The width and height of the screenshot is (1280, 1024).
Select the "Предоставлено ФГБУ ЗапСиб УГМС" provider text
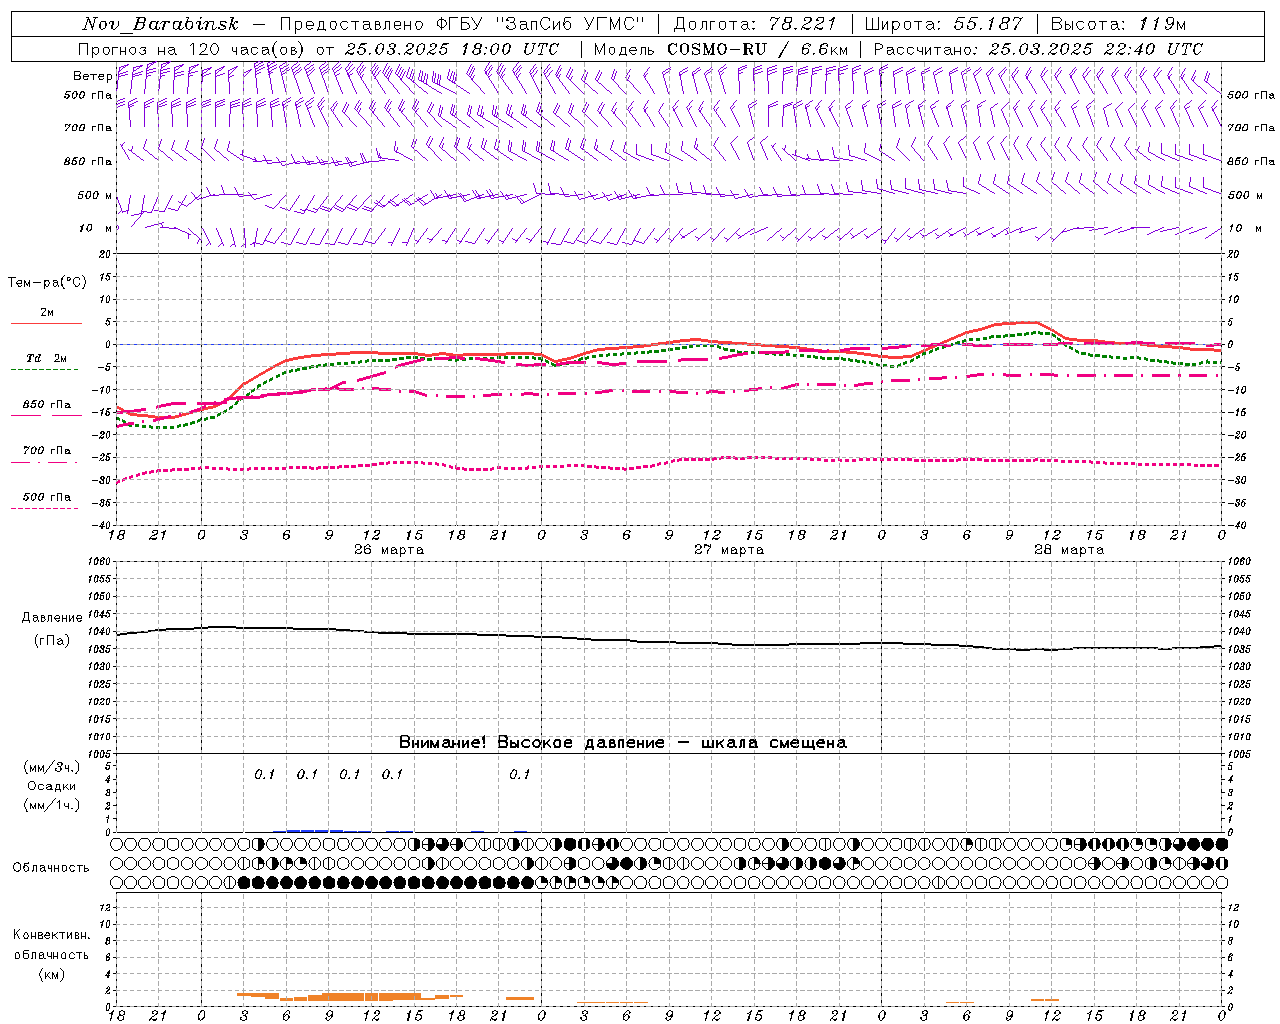463,24
